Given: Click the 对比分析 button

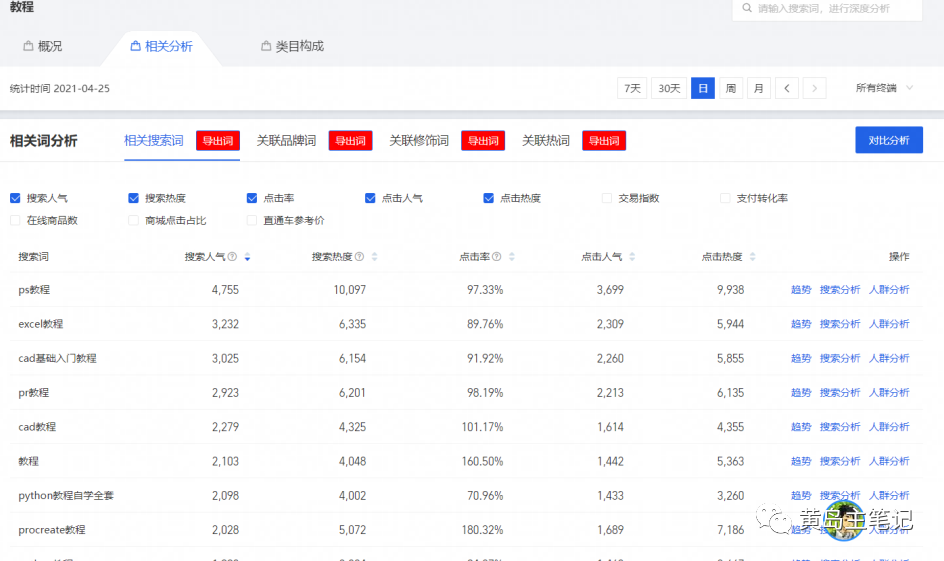Looking at the screenshot, I should click(x=888, y=141).
